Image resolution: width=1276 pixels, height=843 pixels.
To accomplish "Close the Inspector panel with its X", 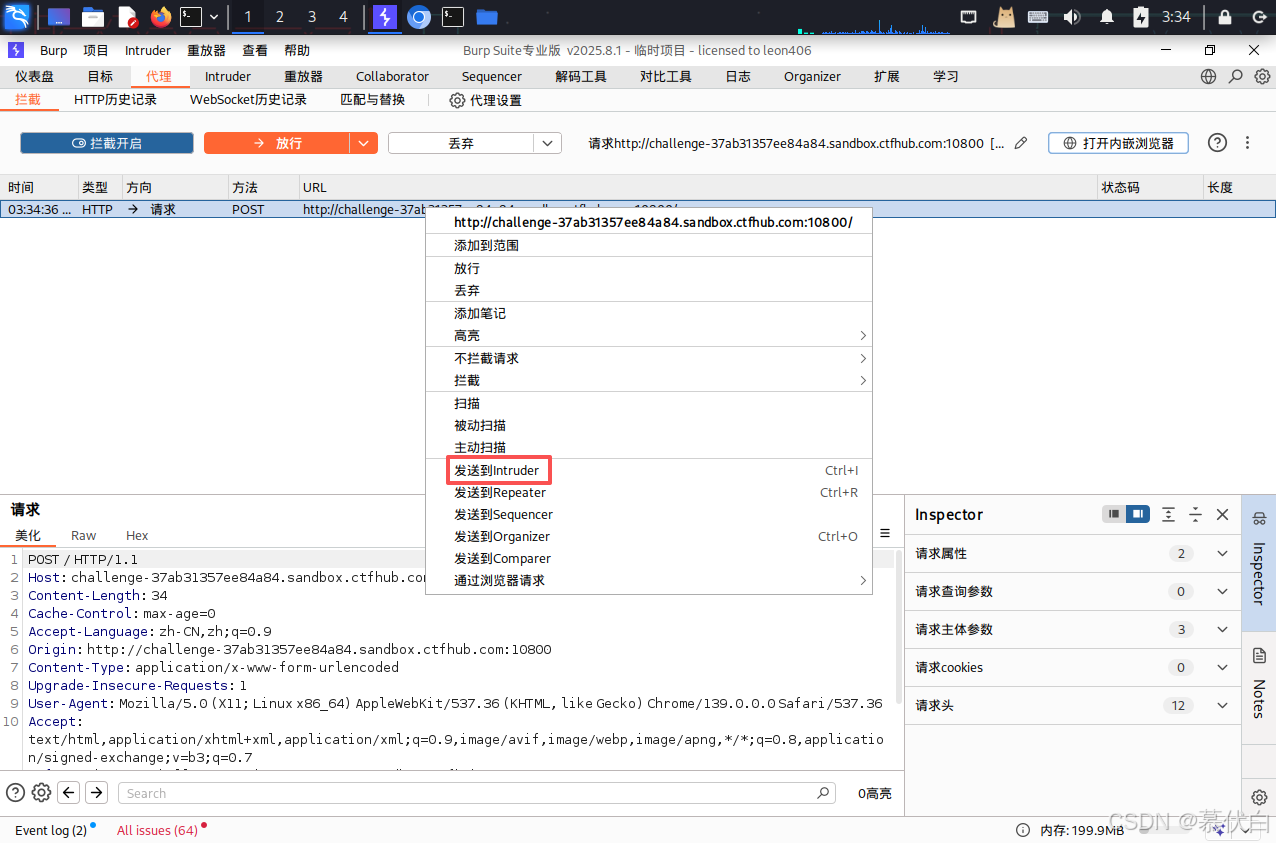I will (1222, 514).
